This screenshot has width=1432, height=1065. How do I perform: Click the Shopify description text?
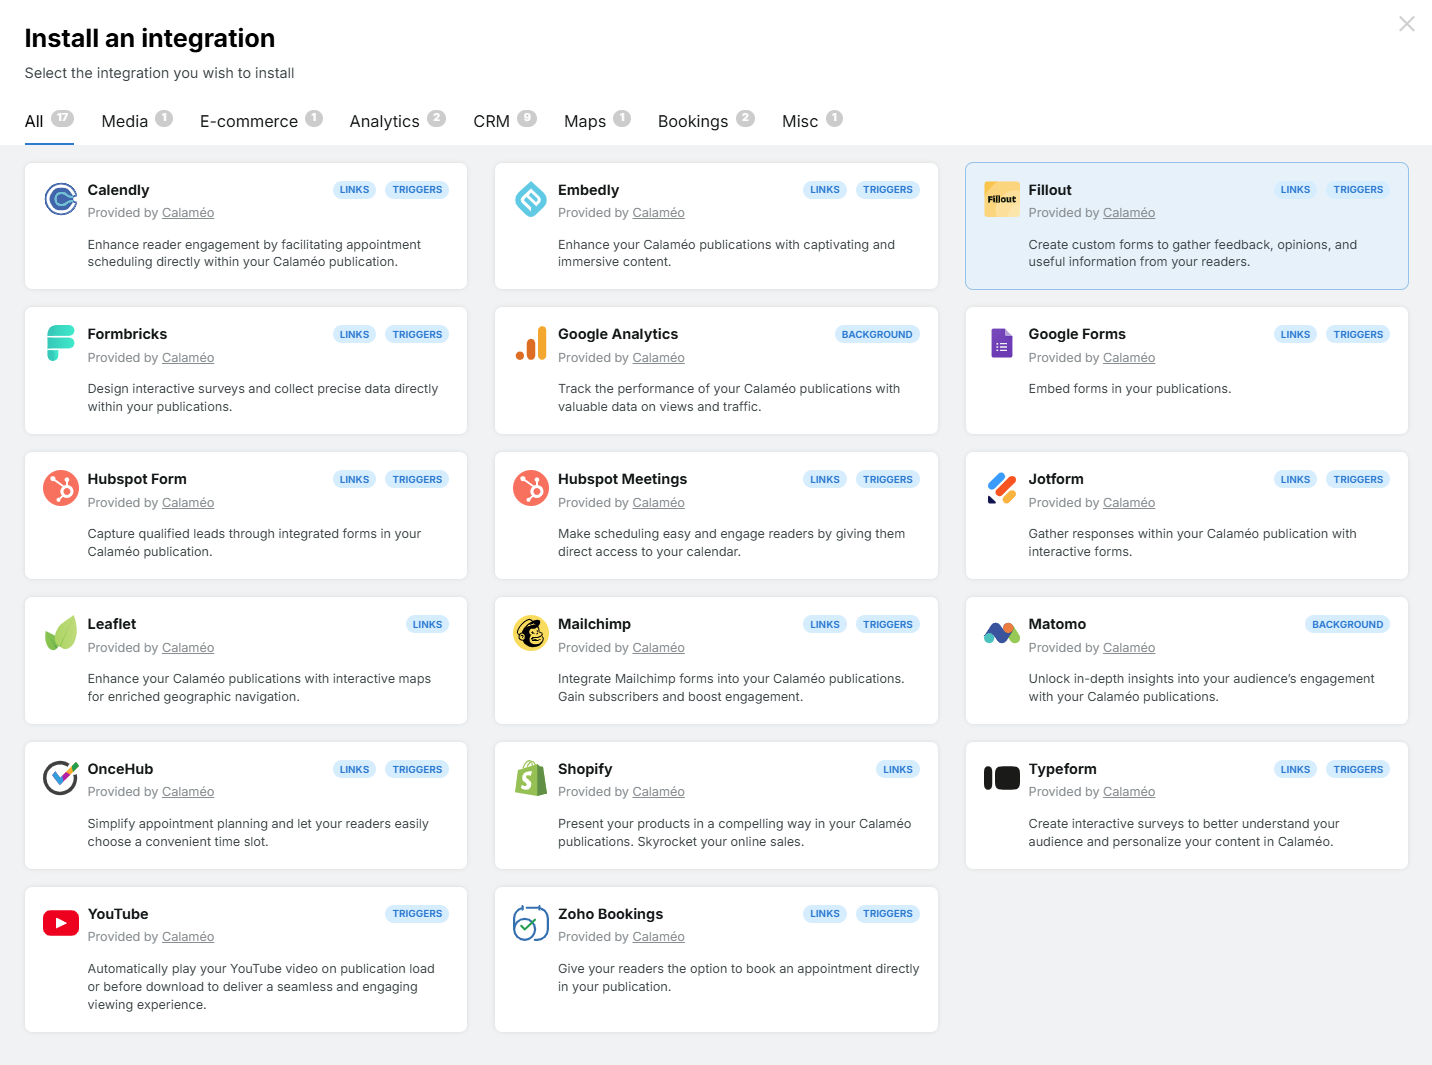coord(734,833)
